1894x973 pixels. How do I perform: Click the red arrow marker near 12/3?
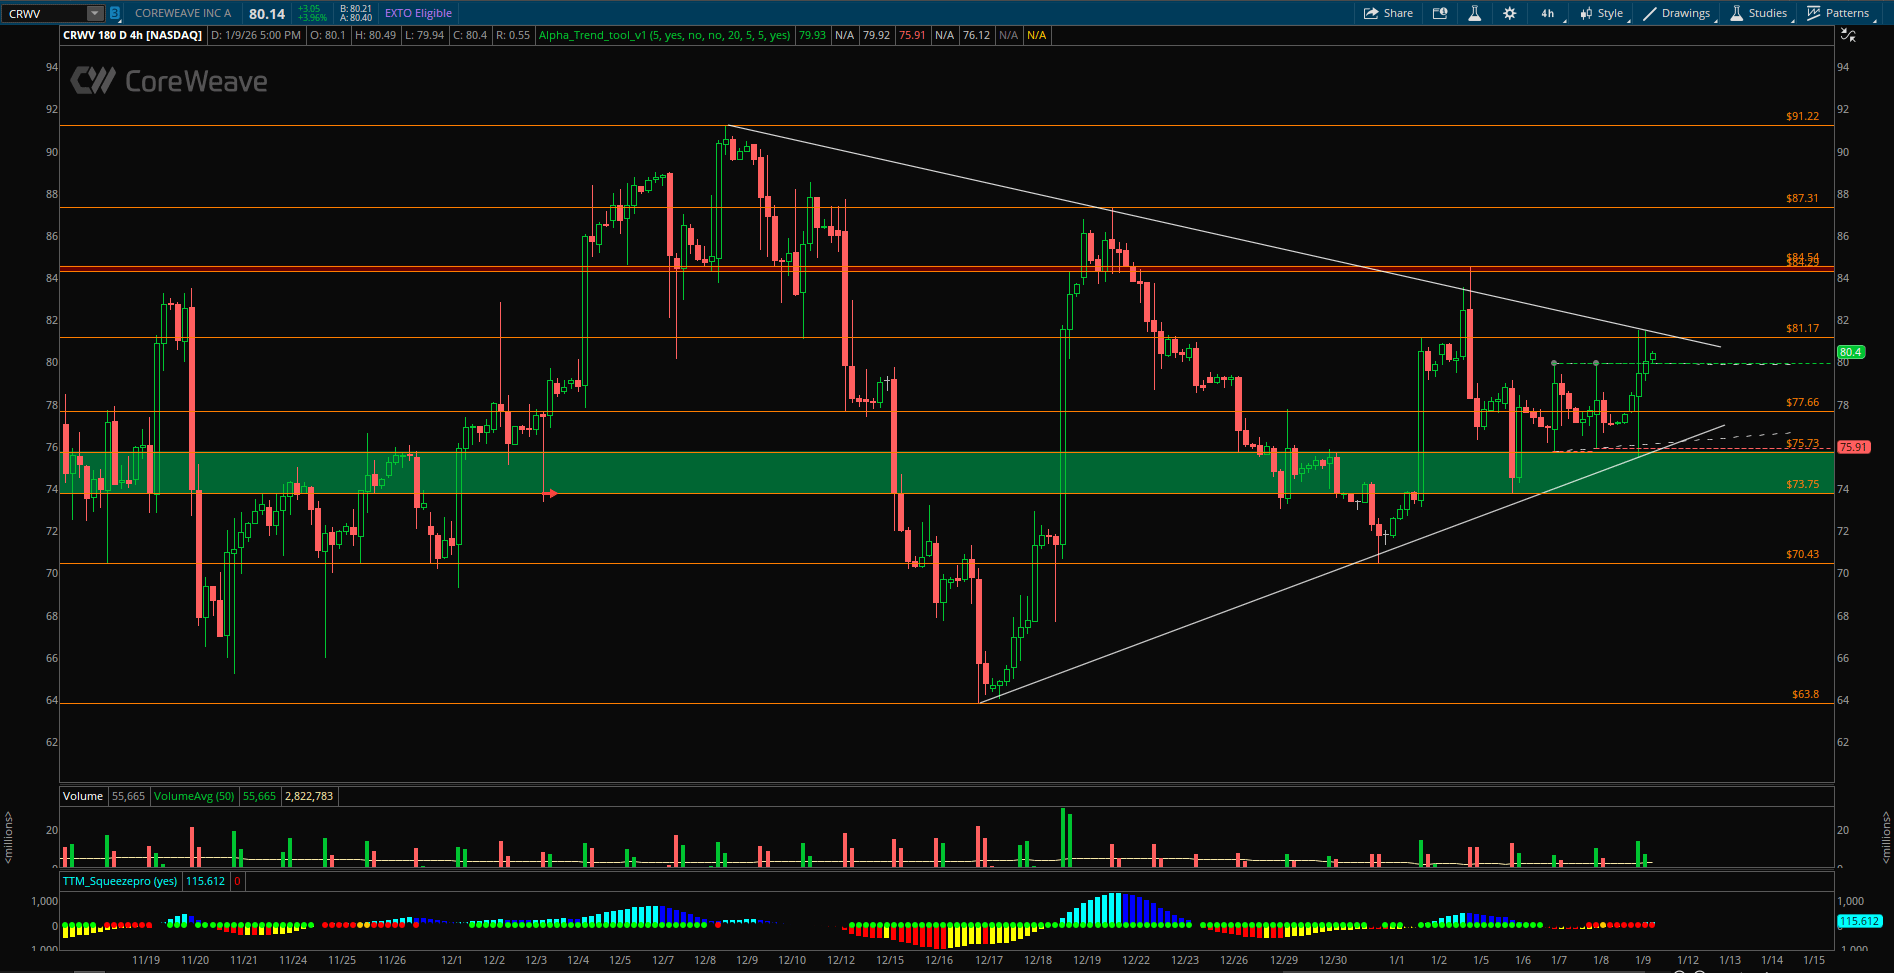(x=549, y=493)
